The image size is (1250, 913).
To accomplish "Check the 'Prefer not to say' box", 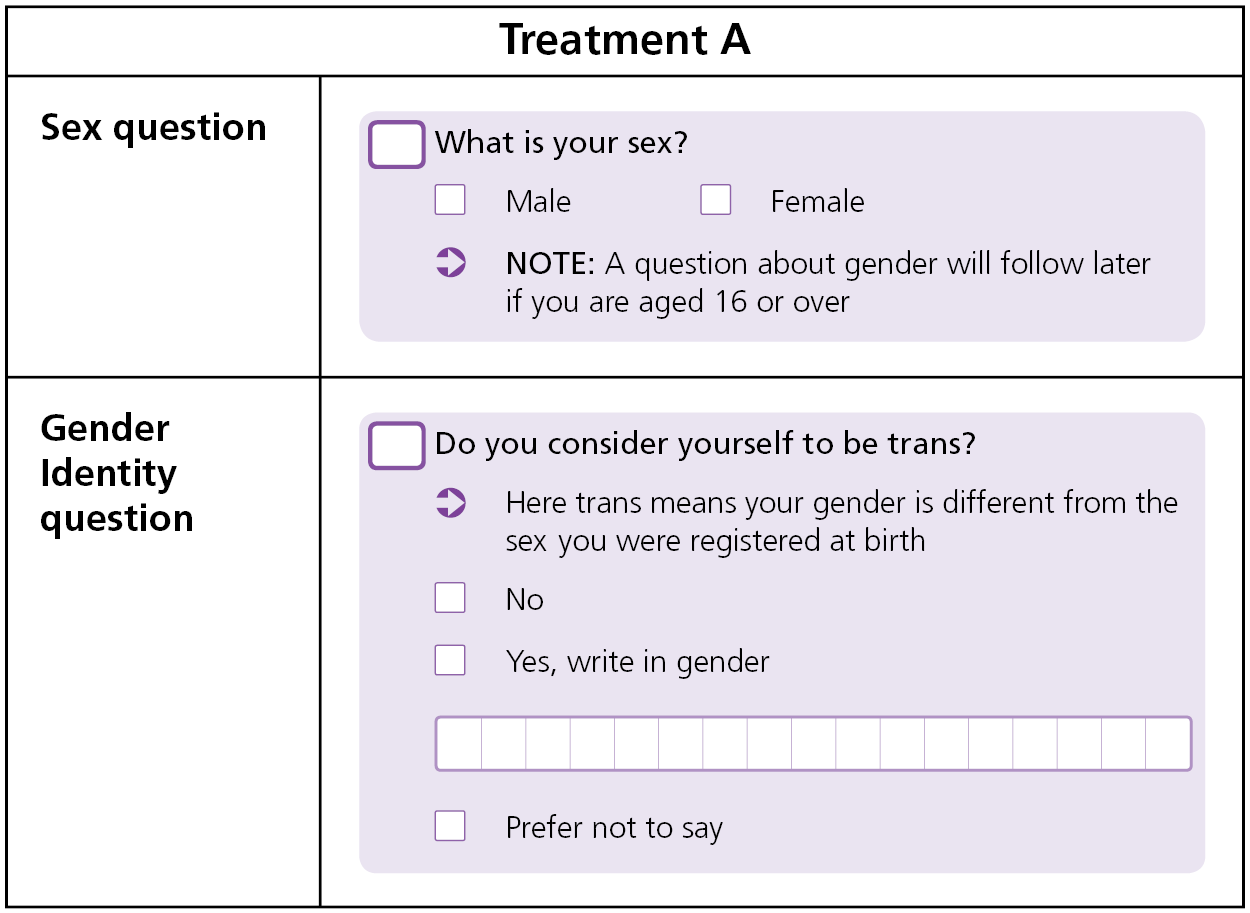I will [x=450, y=826].
